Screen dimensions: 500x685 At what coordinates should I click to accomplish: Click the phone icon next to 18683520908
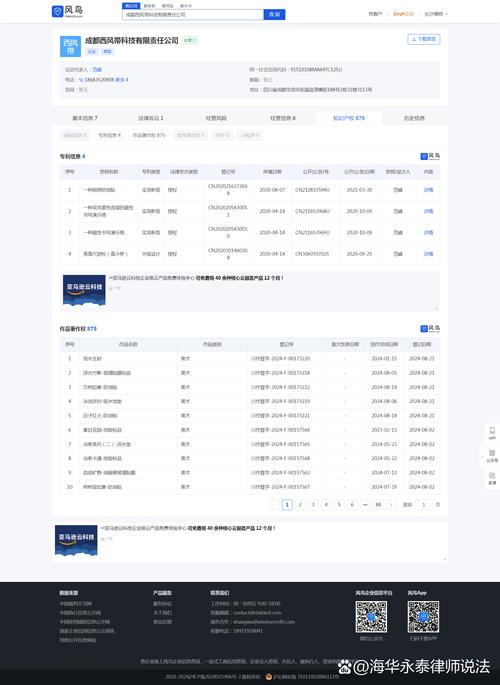point(81,80)
